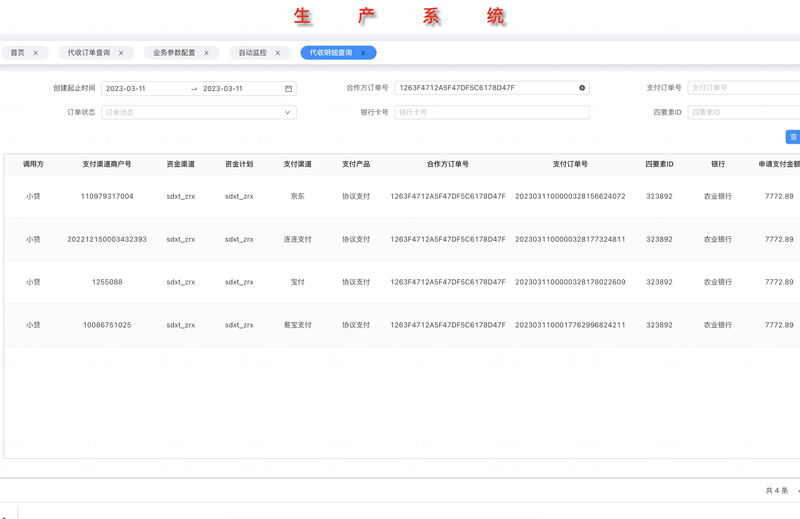Close the 代收订单查询 tab
Image resolution: width=800 pixels, height=519 pixels.
click(x=121, y=53)
